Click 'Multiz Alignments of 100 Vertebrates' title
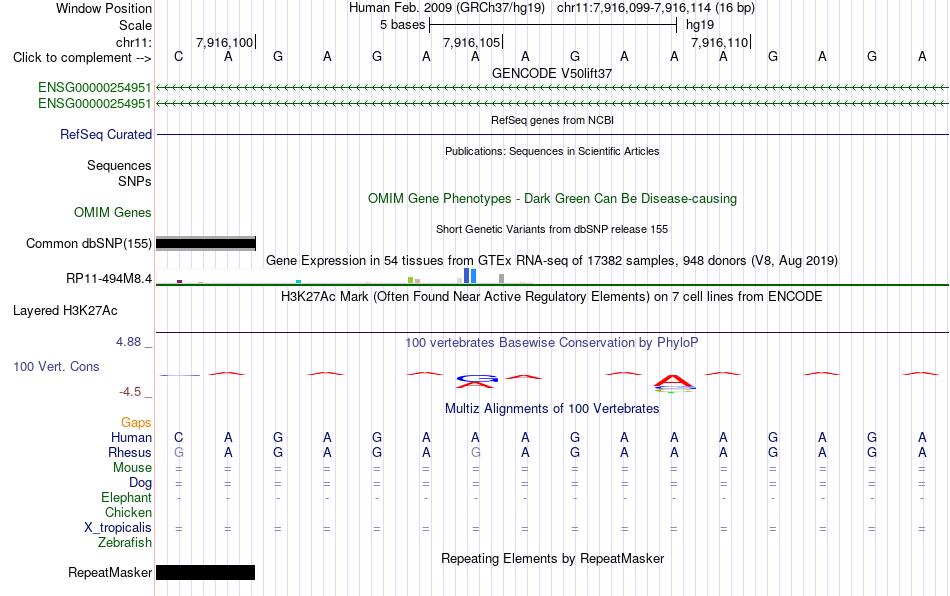950x596 pixels. tap(552, 408)
